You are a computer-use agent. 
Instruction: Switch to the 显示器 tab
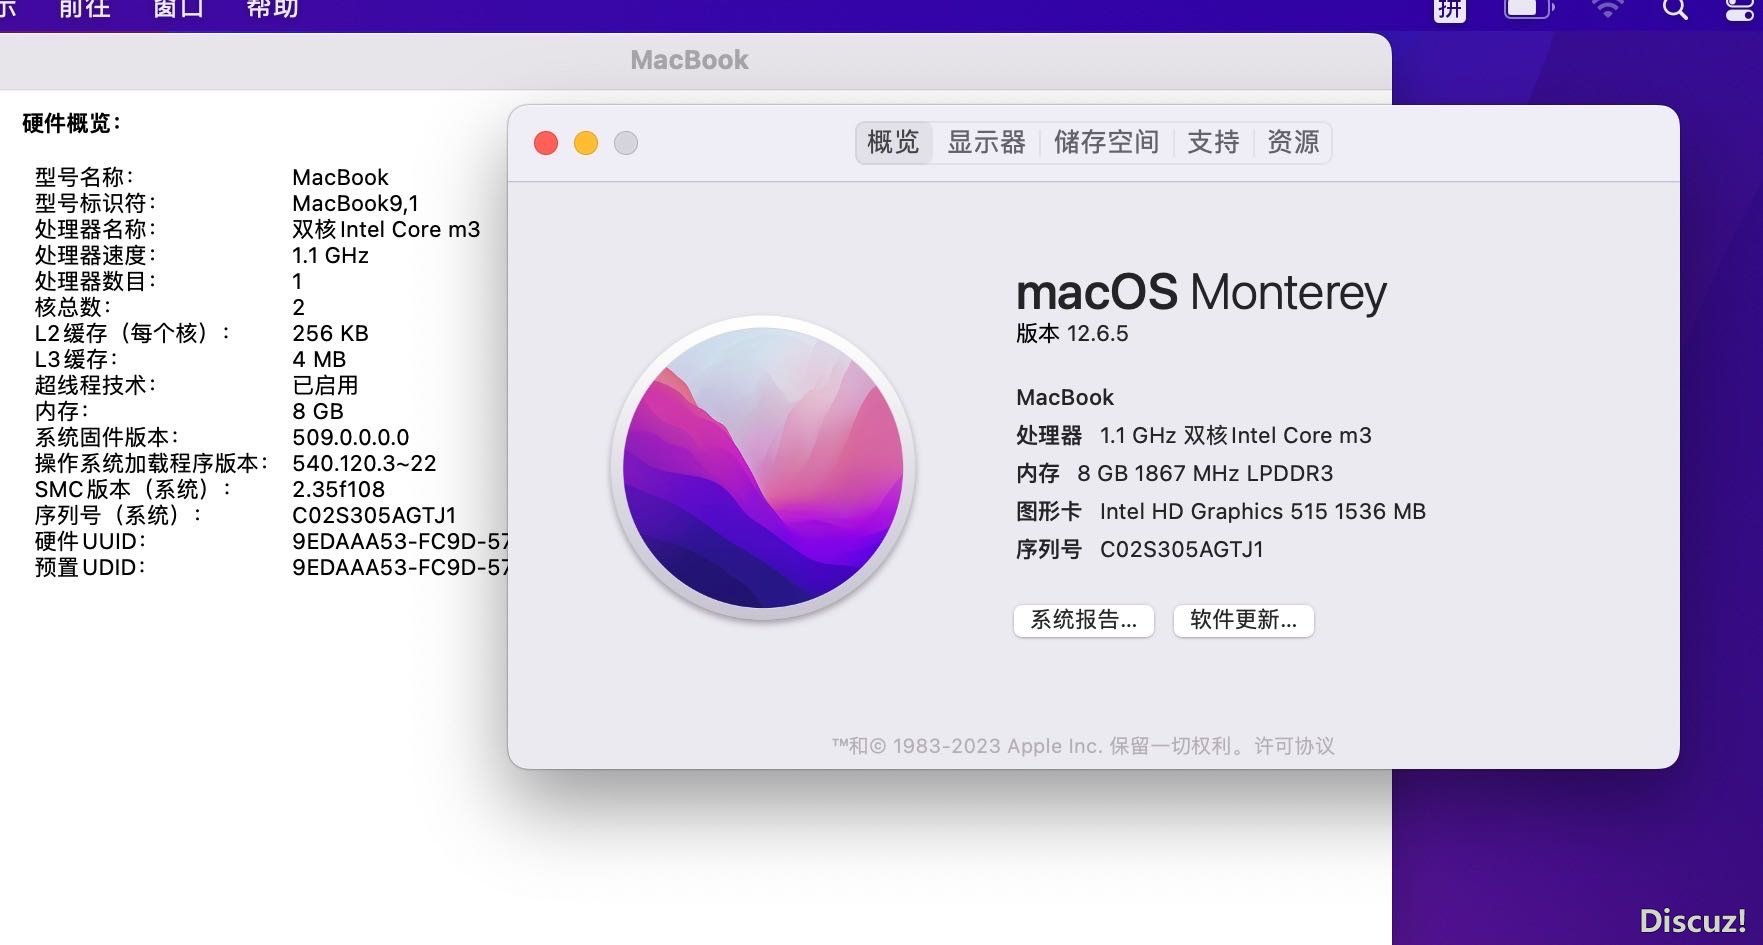coord(986,143)
